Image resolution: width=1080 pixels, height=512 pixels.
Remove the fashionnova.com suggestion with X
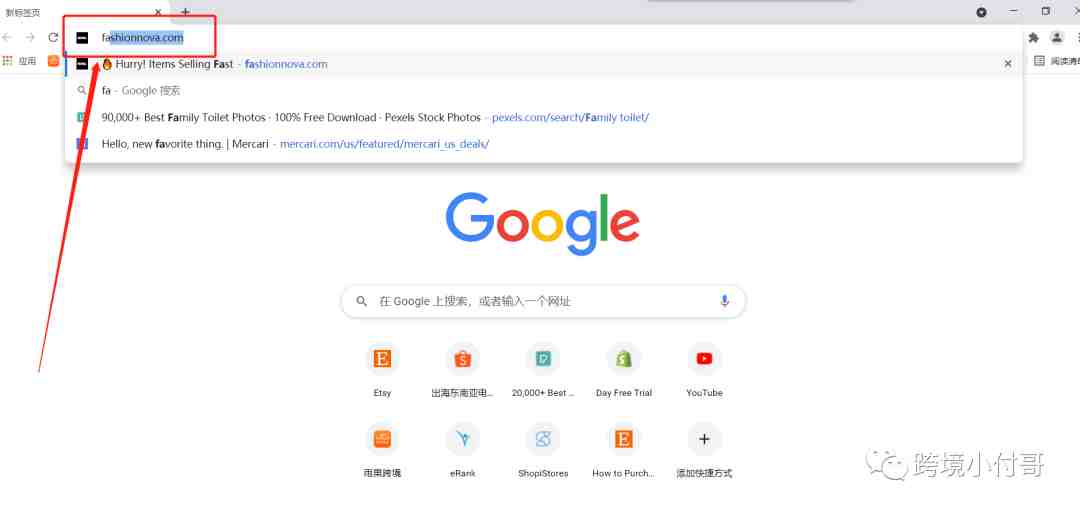click(1008, 63)
